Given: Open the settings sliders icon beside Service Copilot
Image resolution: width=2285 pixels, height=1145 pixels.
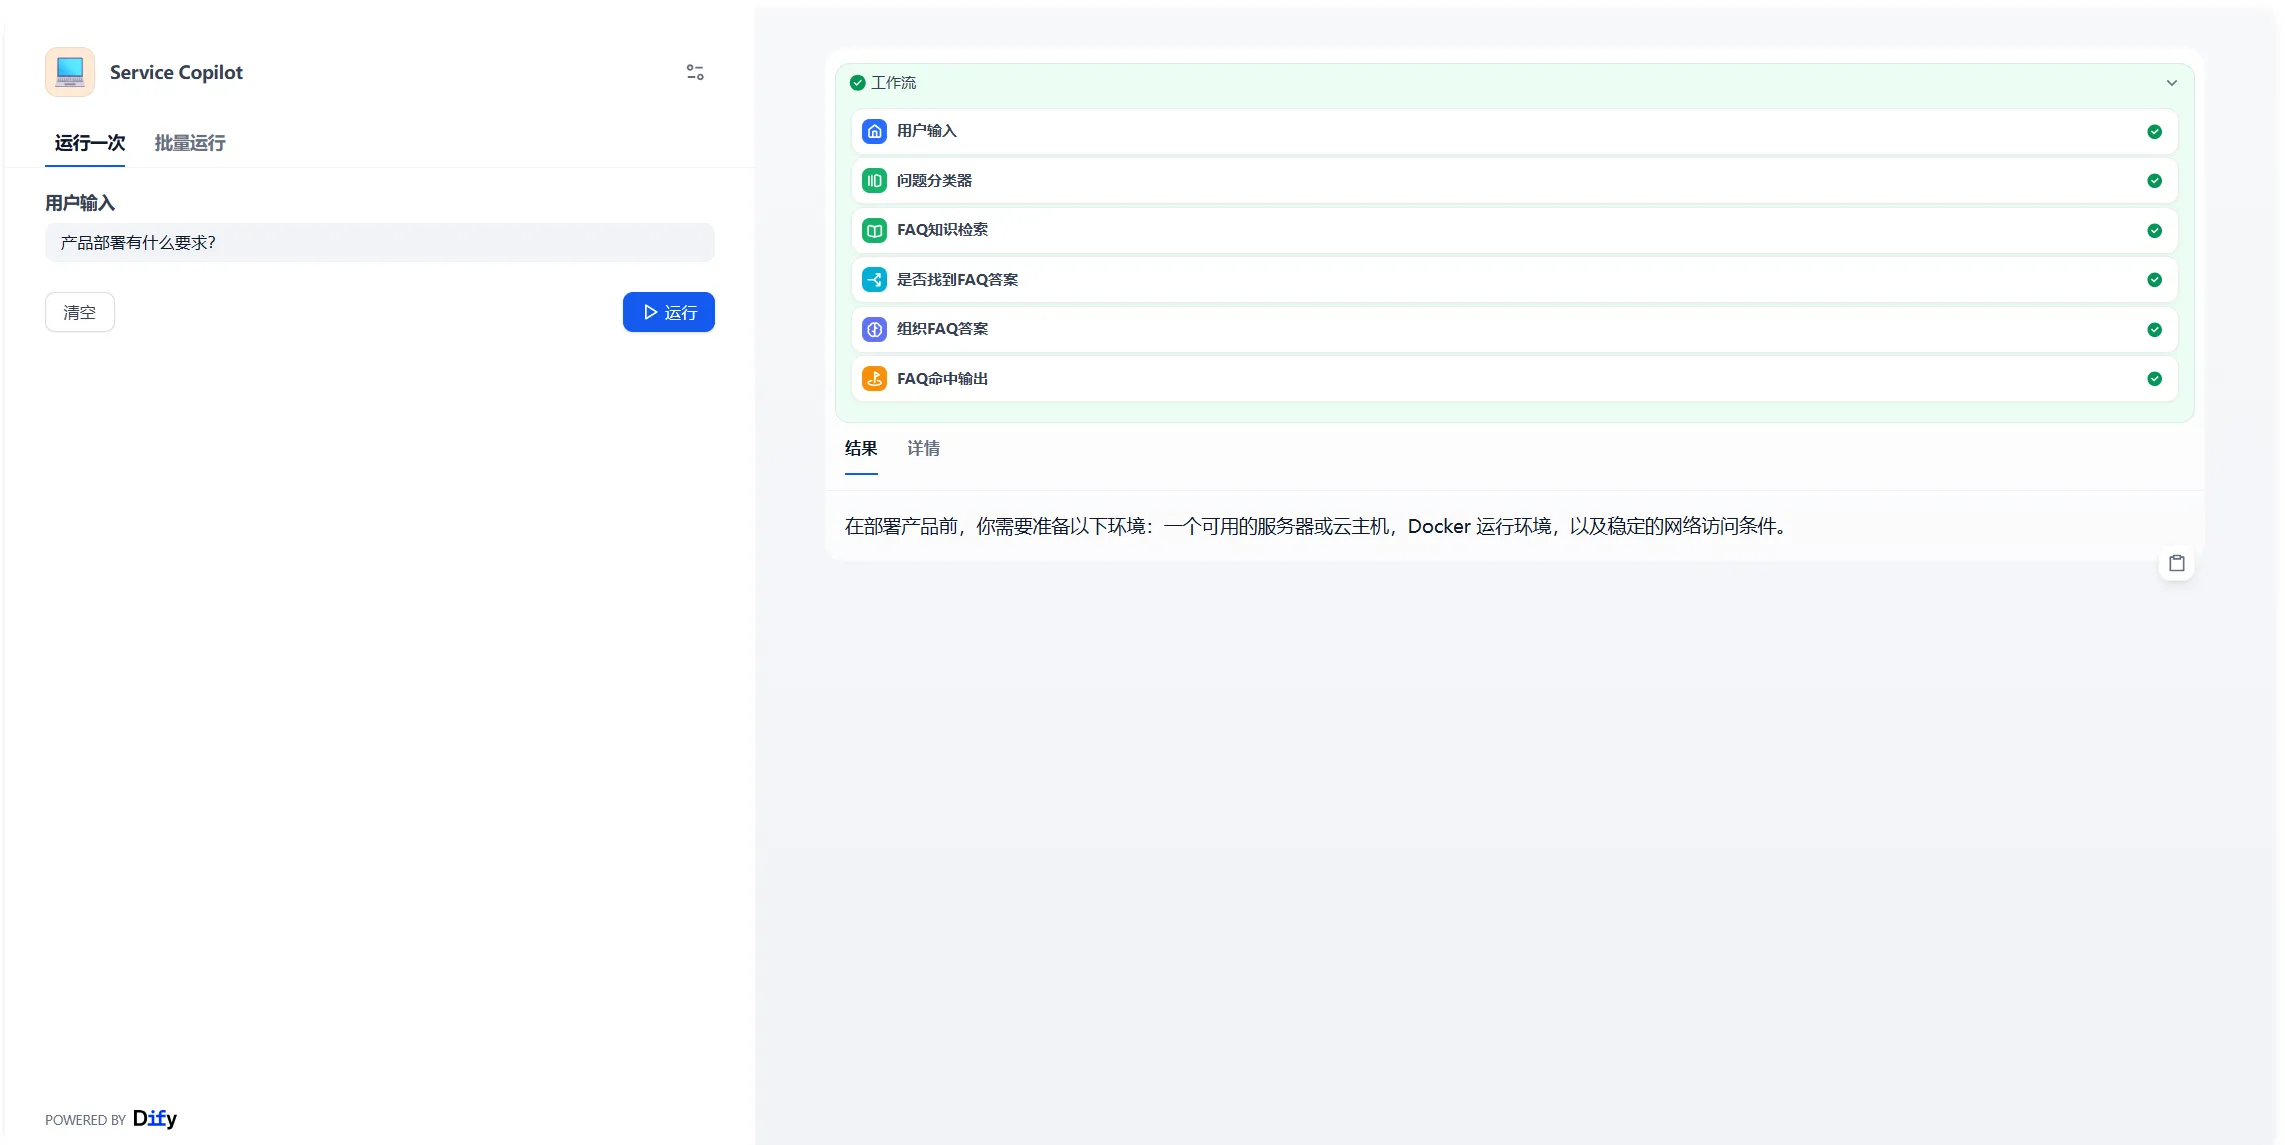Looking at the screenshot, I should coord(695,72).
